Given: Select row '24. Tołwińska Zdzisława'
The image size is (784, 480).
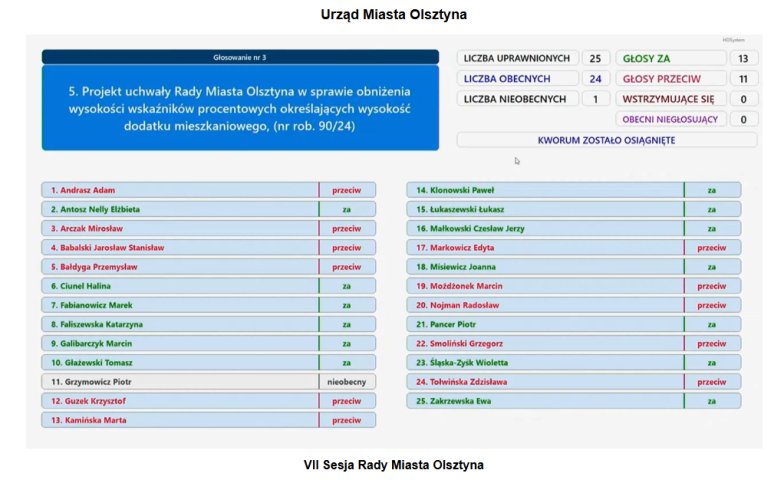Looking at the screenshot, I should click(x=574, y=382).
